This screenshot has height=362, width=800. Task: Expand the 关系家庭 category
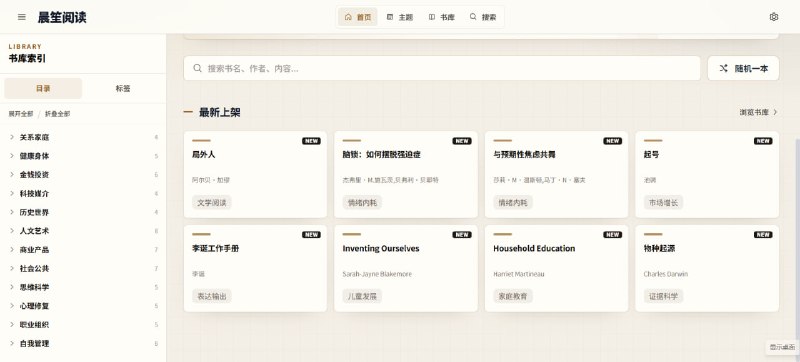click(83, 137)
